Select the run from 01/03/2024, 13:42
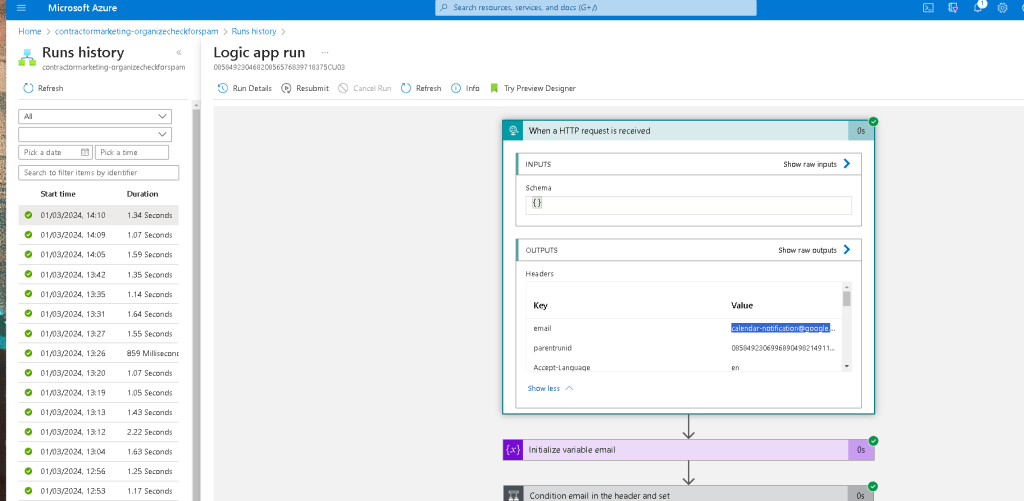1024x501 pixels. tap(99, 274)
